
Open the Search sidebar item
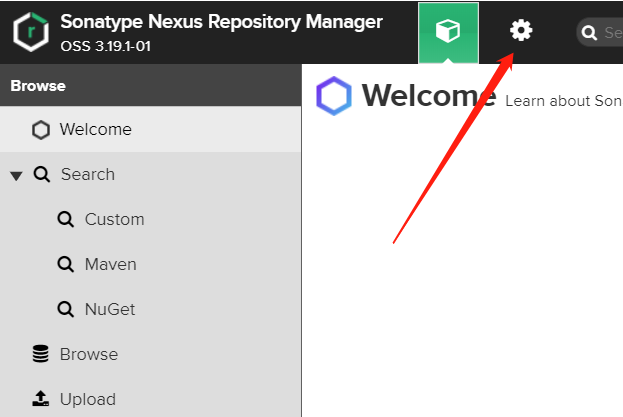[150, 174]
